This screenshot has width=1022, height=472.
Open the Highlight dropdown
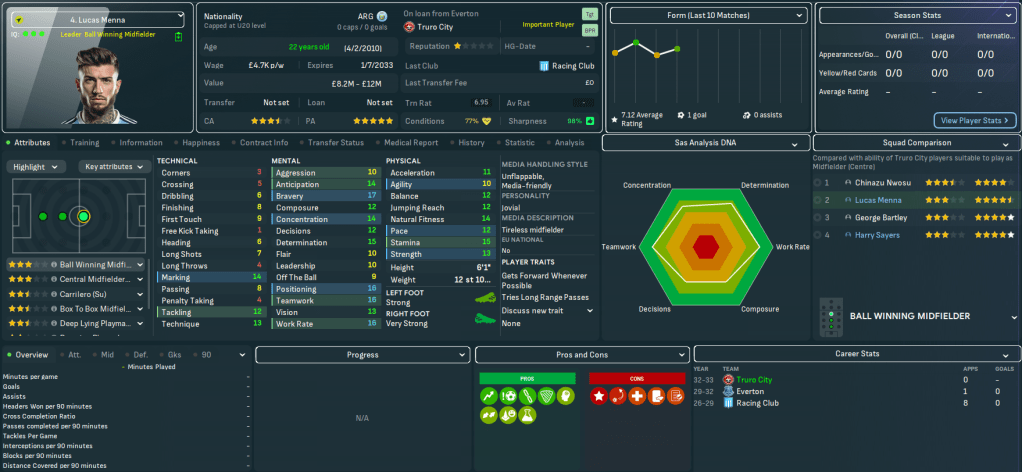[x=37, y=167]
